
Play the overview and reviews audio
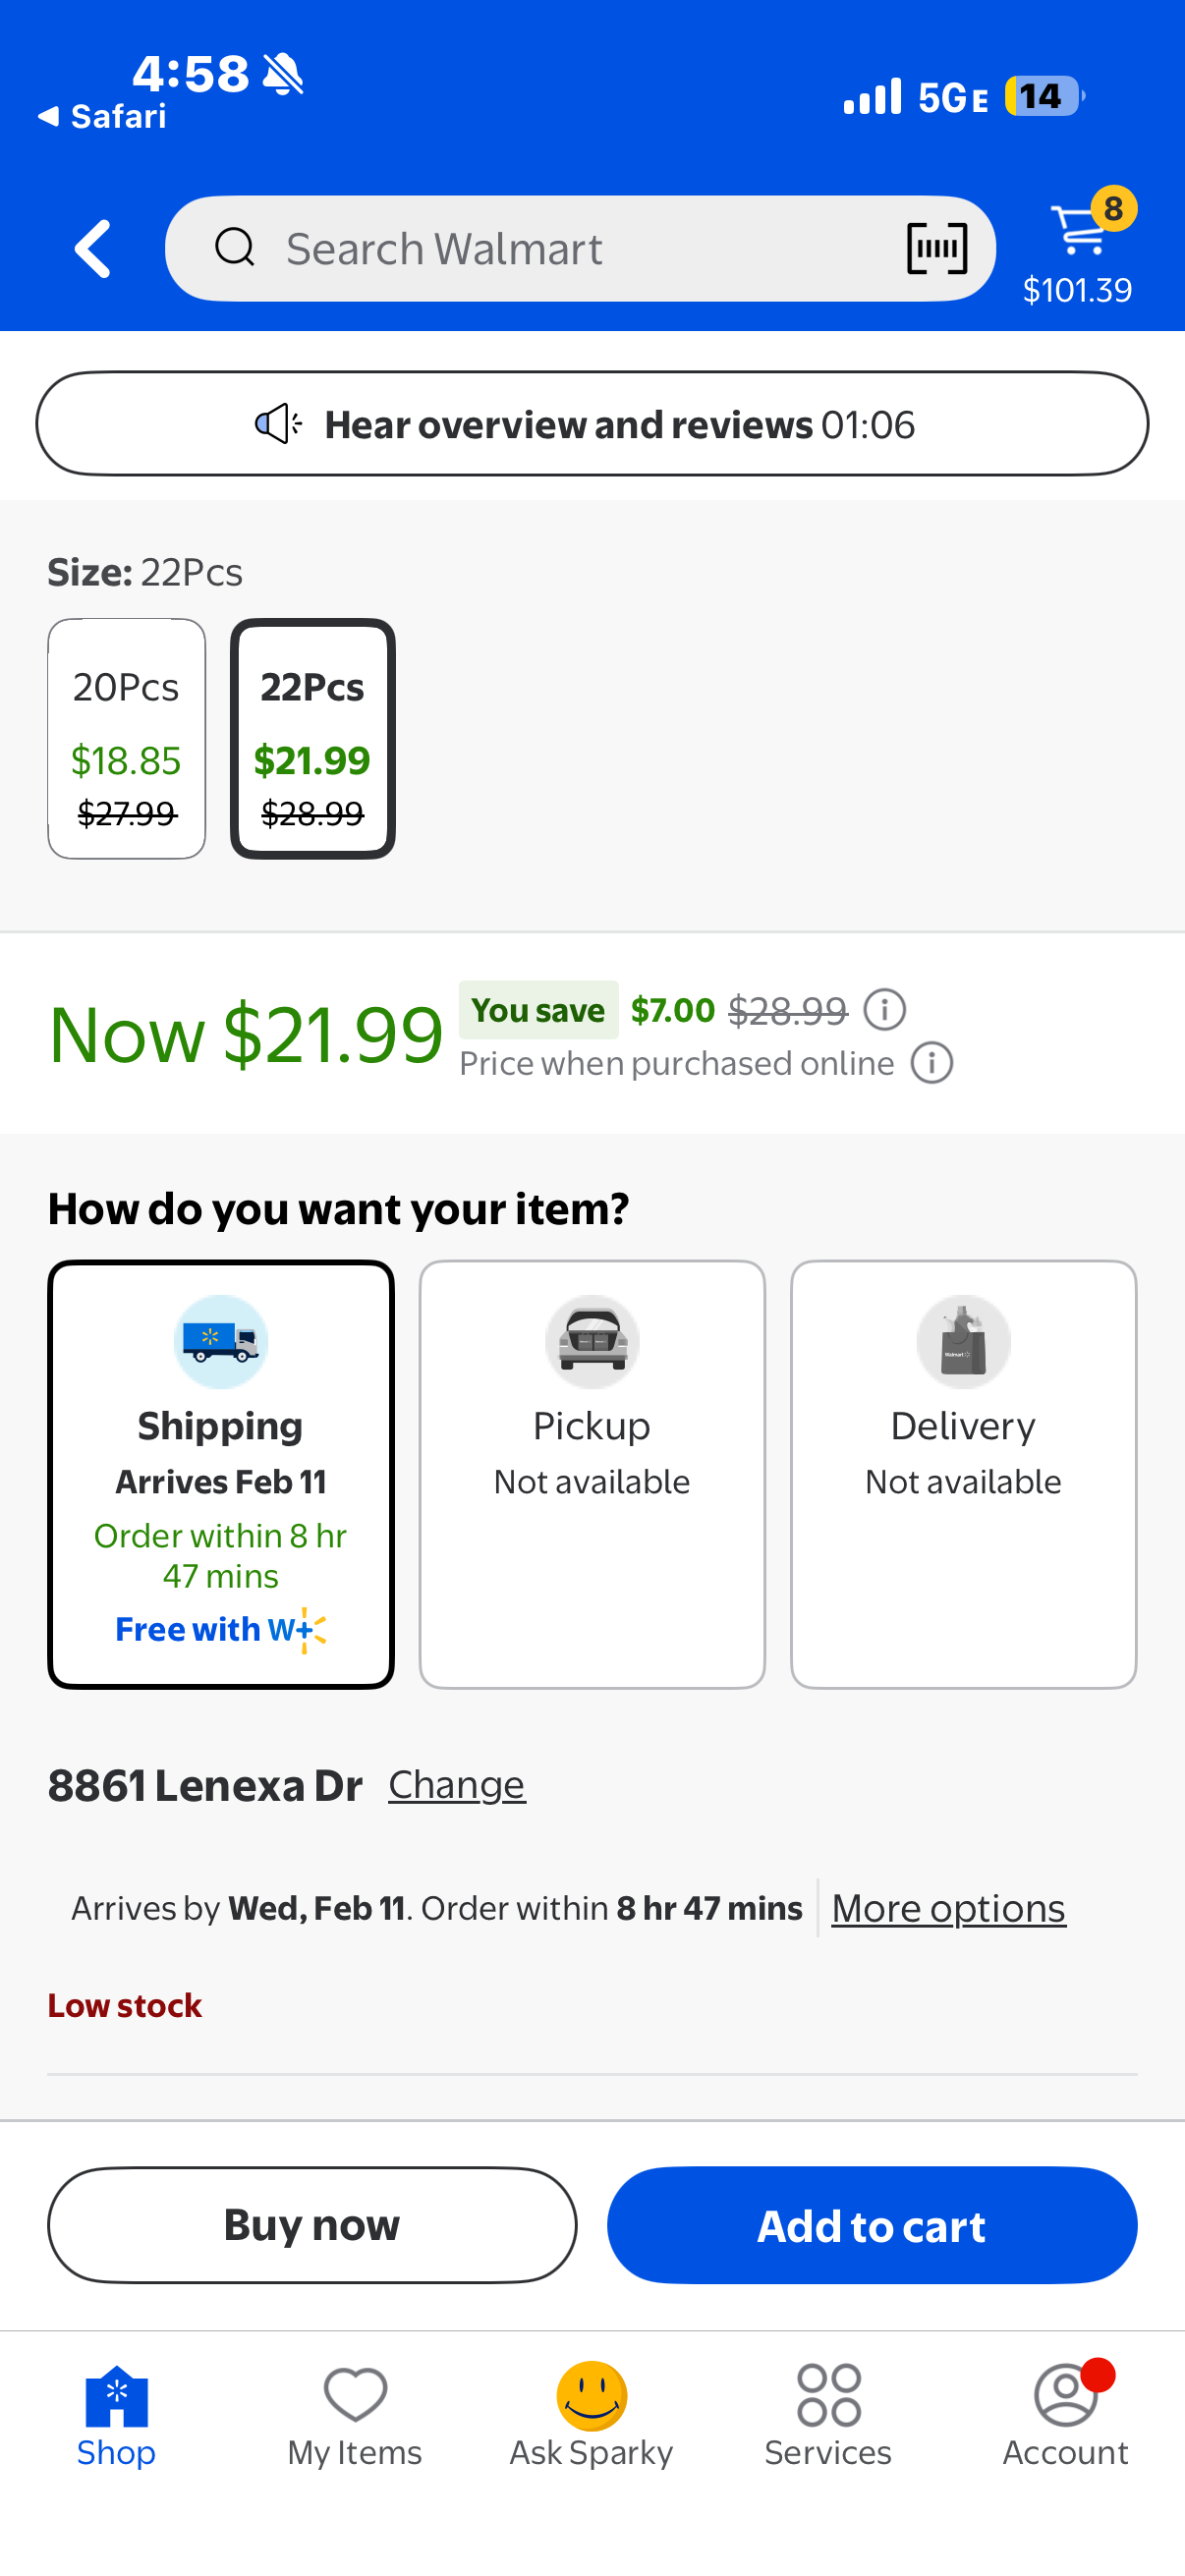(592, 424)
